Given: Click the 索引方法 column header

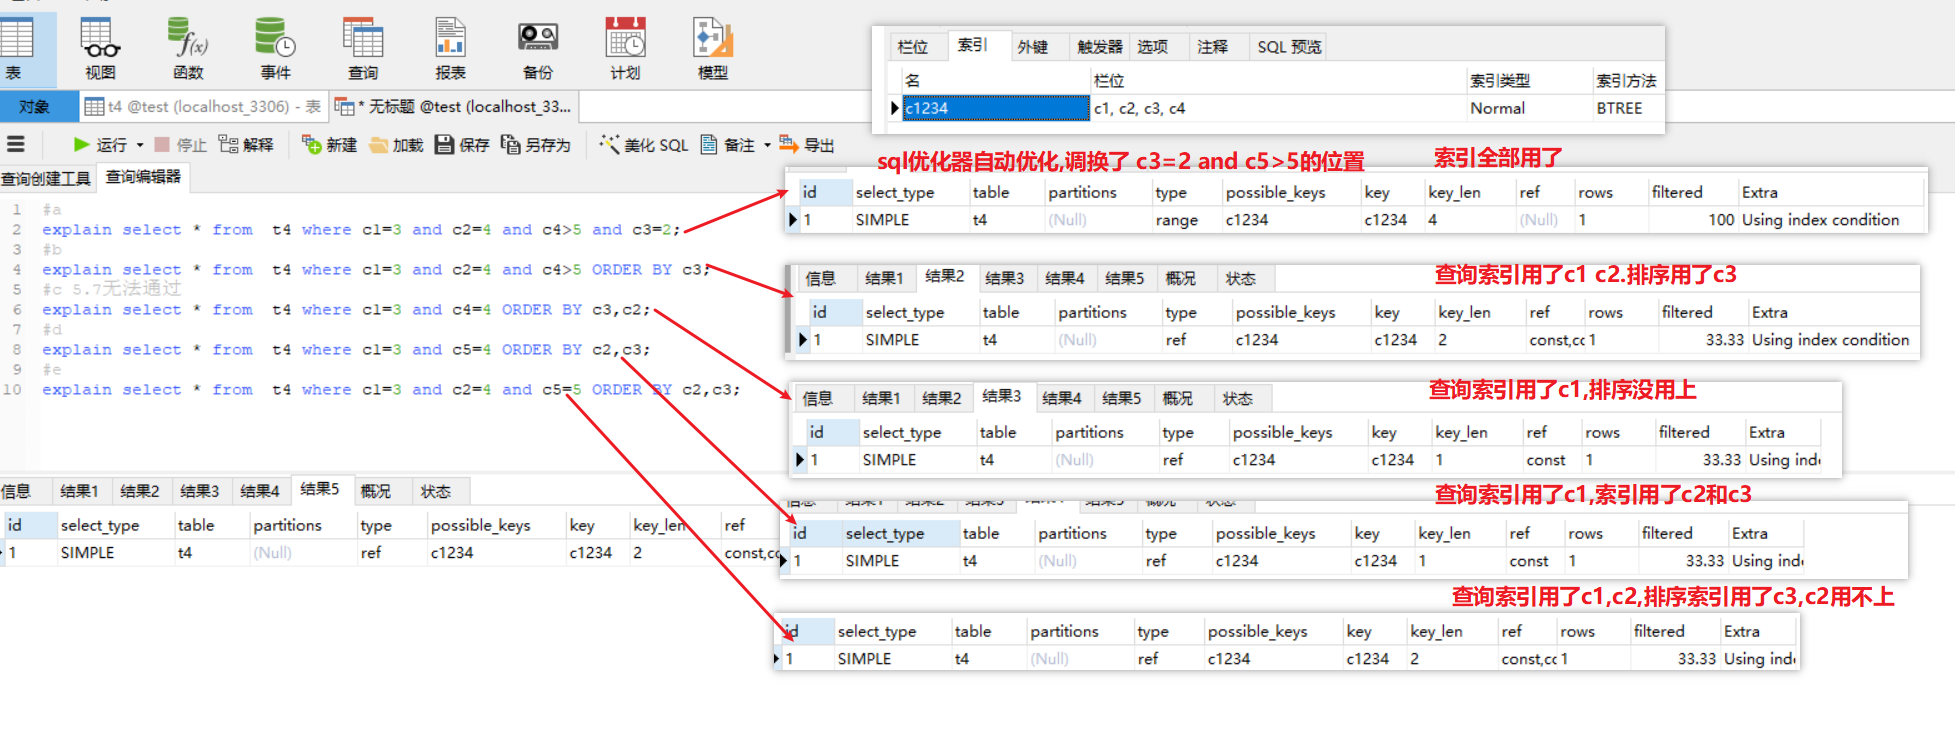Looking at the screenshot, I should (1627, 81).
